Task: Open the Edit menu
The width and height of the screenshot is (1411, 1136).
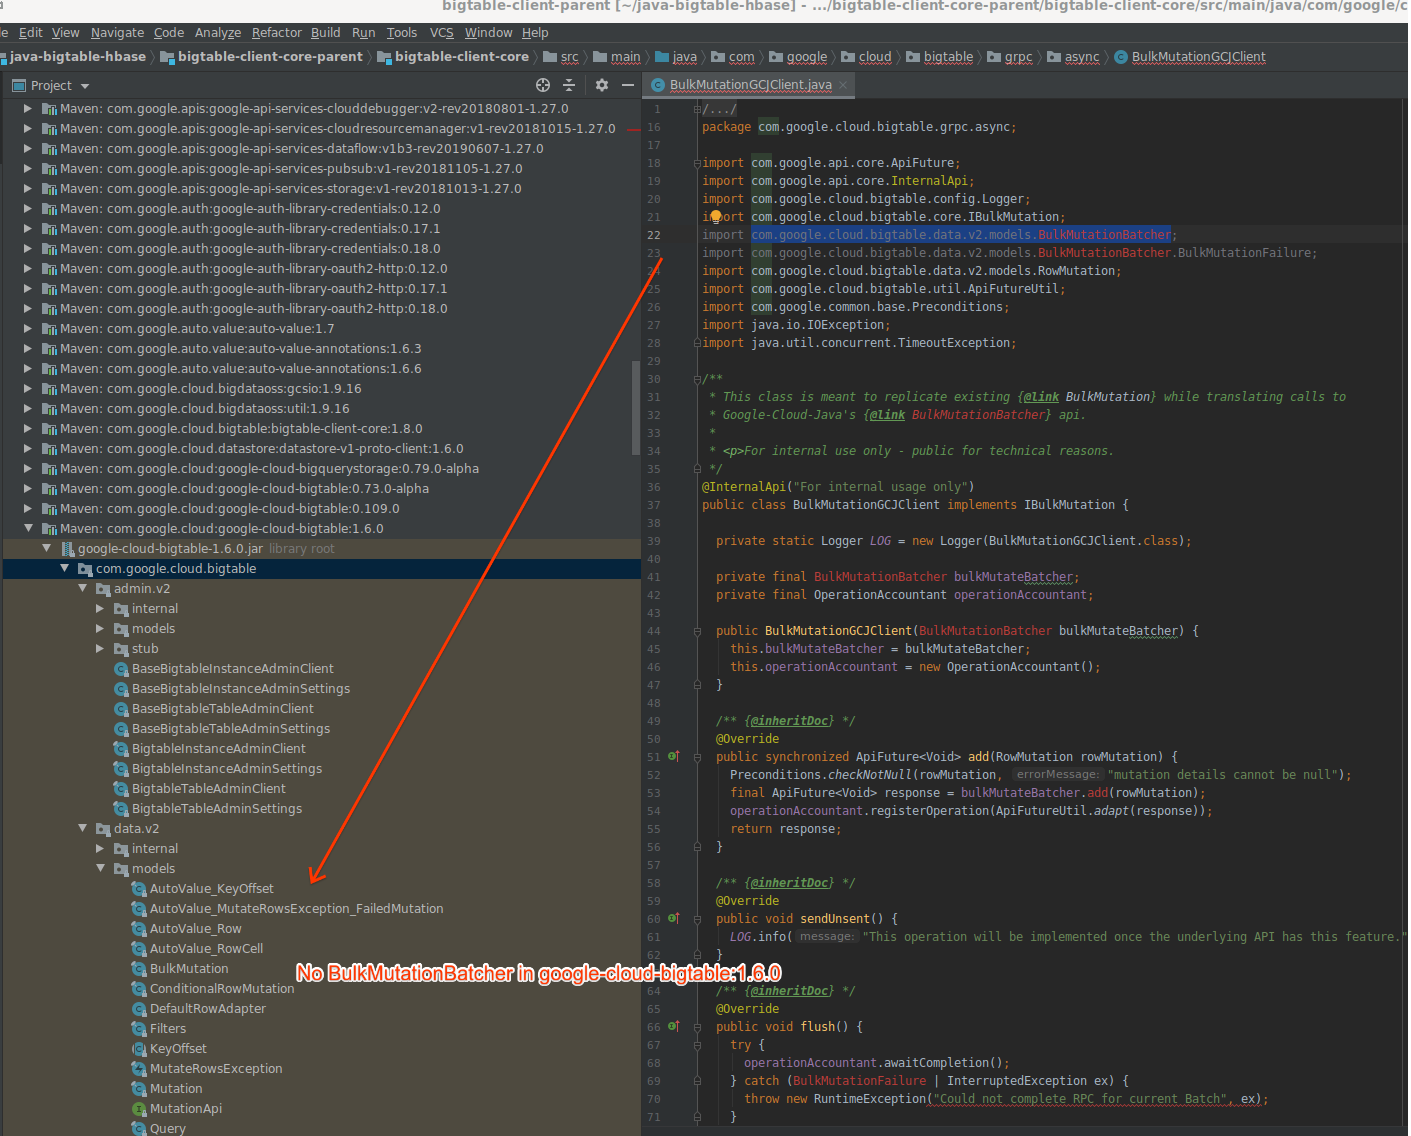Action: tap(31, 32)
